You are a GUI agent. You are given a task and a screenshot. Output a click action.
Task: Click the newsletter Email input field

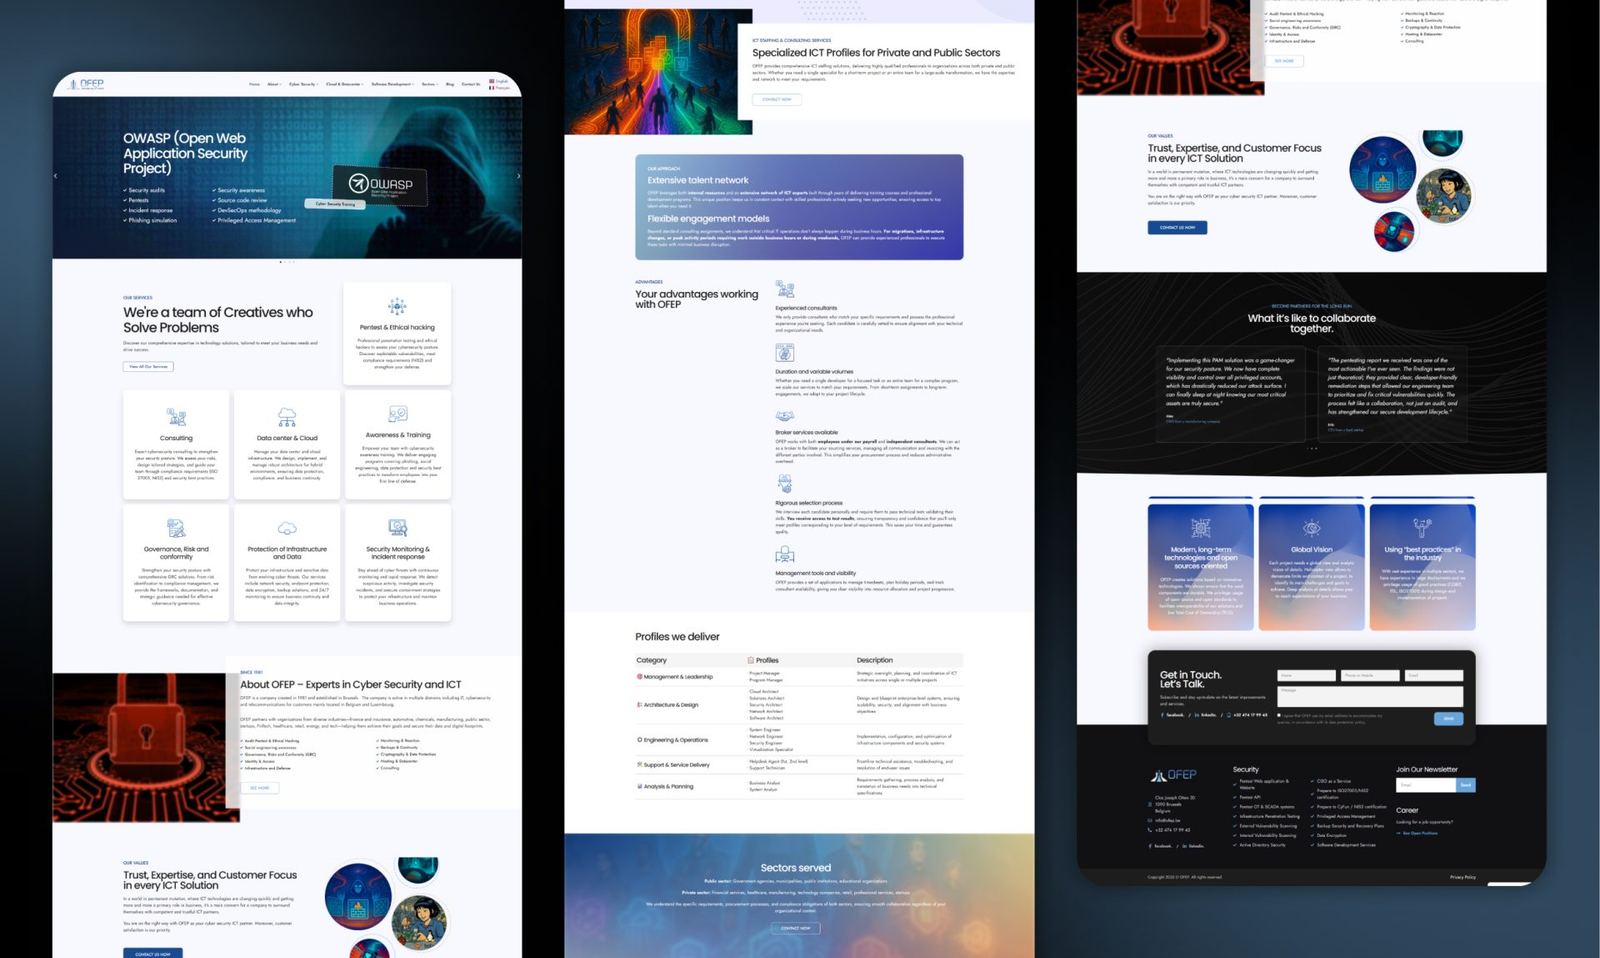(1425, 785)
